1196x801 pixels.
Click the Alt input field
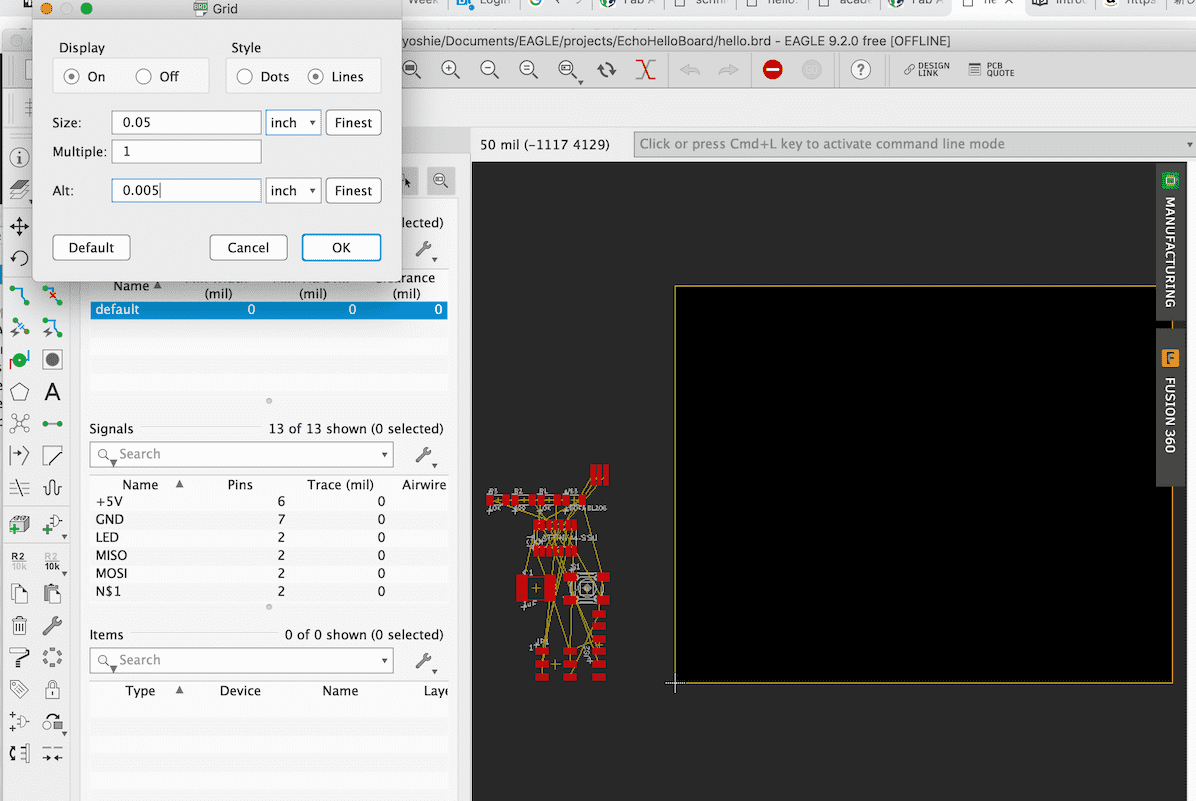click(x=187, y=191)
